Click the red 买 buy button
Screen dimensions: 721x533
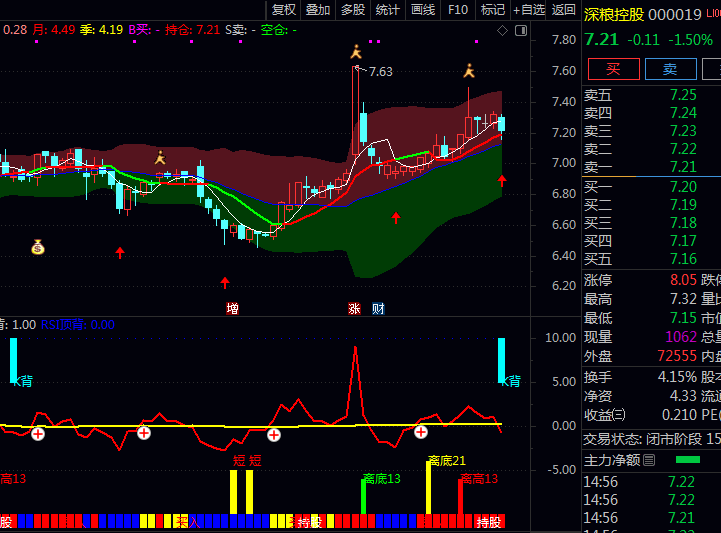point(613,69)
